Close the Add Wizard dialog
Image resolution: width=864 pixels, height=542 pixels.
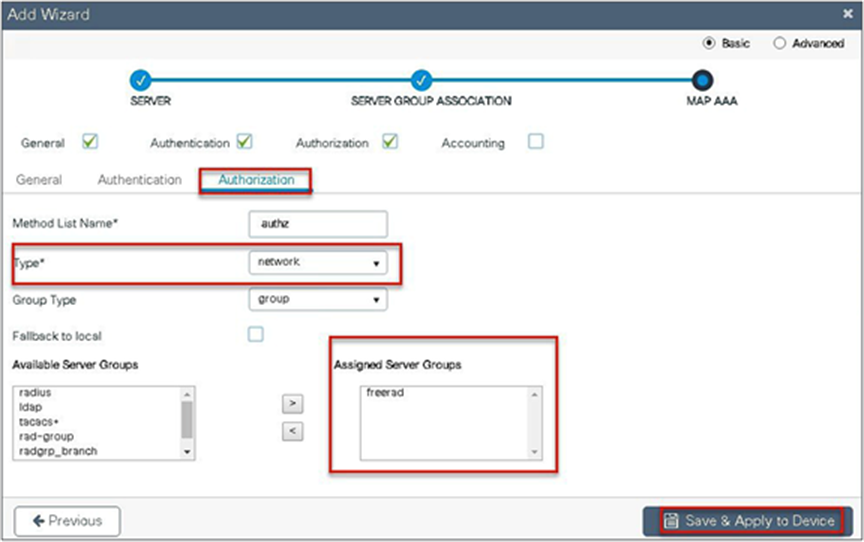[x=848, y=14]
